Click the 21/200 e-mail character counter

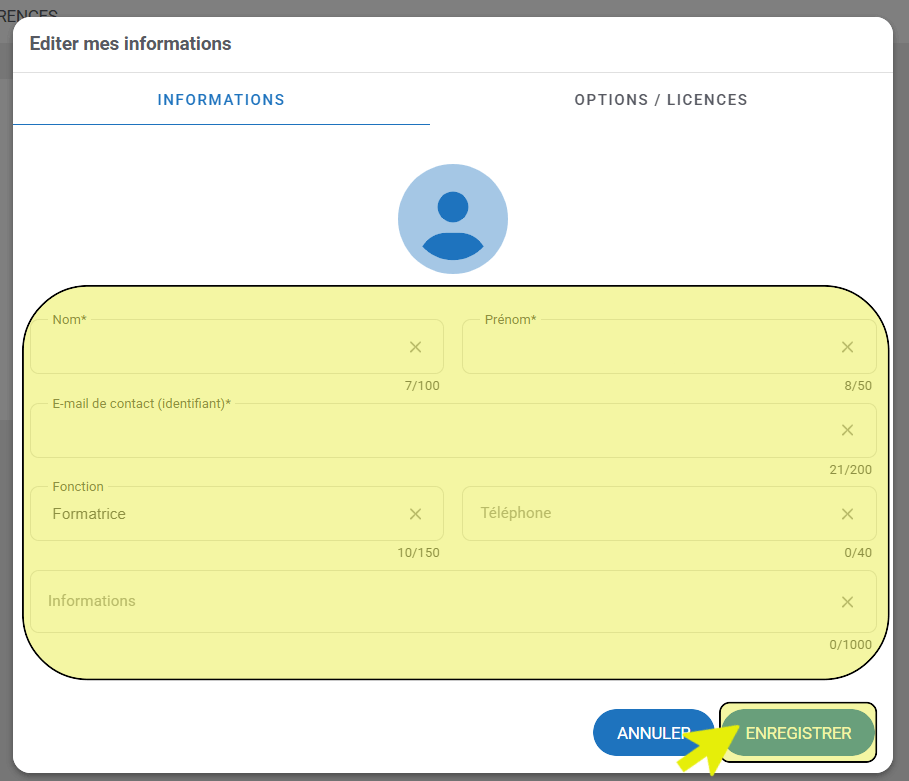[850, 470]
